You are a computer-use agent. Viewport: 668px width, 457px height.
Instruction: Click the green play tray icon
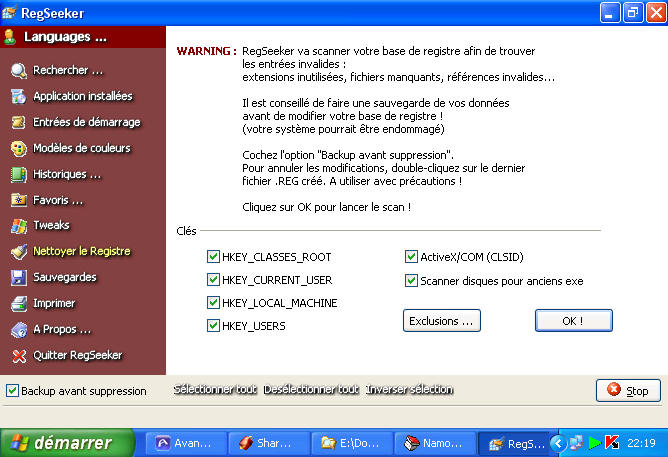point(595,443)
